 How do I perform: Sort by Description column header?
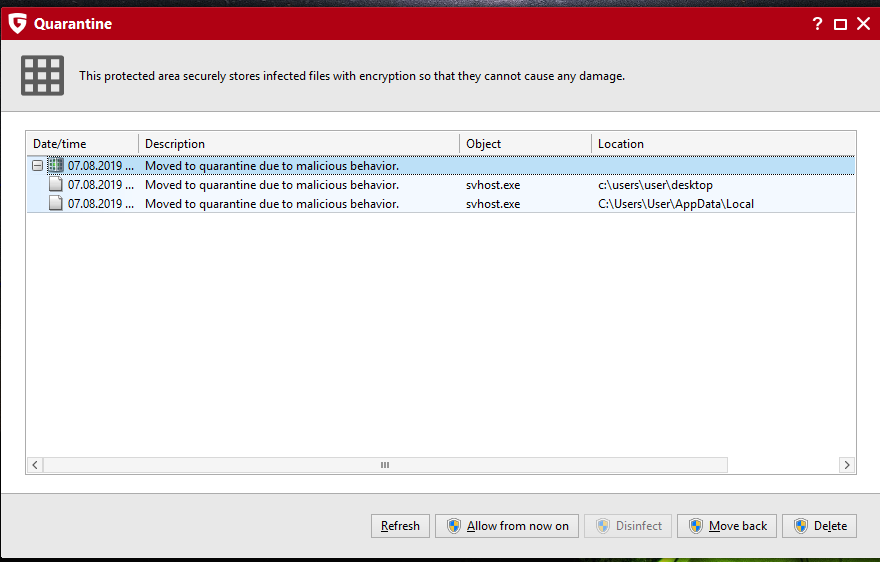[x=299, y=144]
